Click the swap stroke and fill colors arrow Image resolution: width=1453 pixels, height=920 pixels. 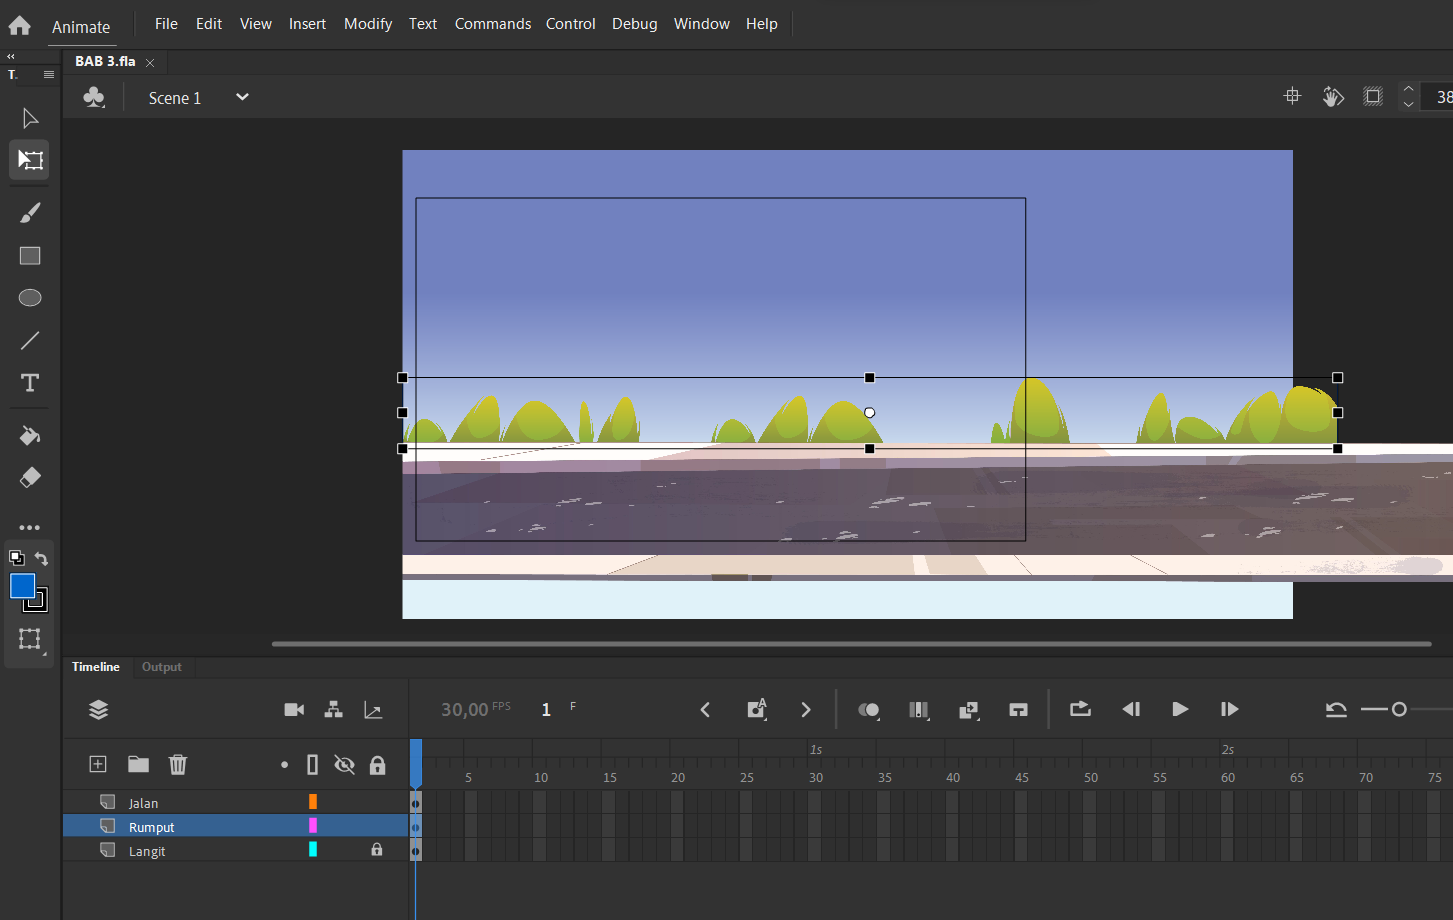pos(41,558)
